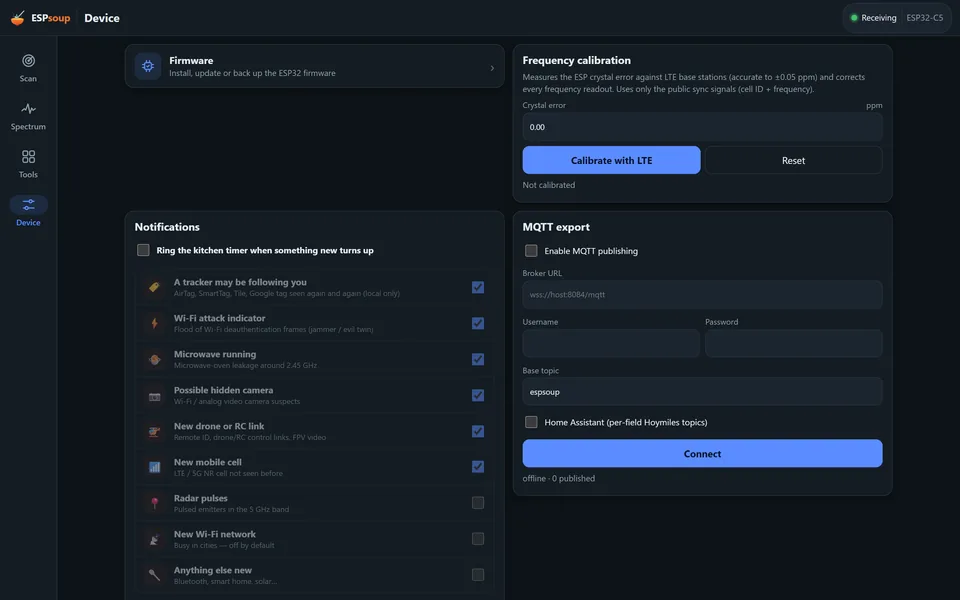Uncheck Wi-Fi attack indicator notification

click(478, 323)
